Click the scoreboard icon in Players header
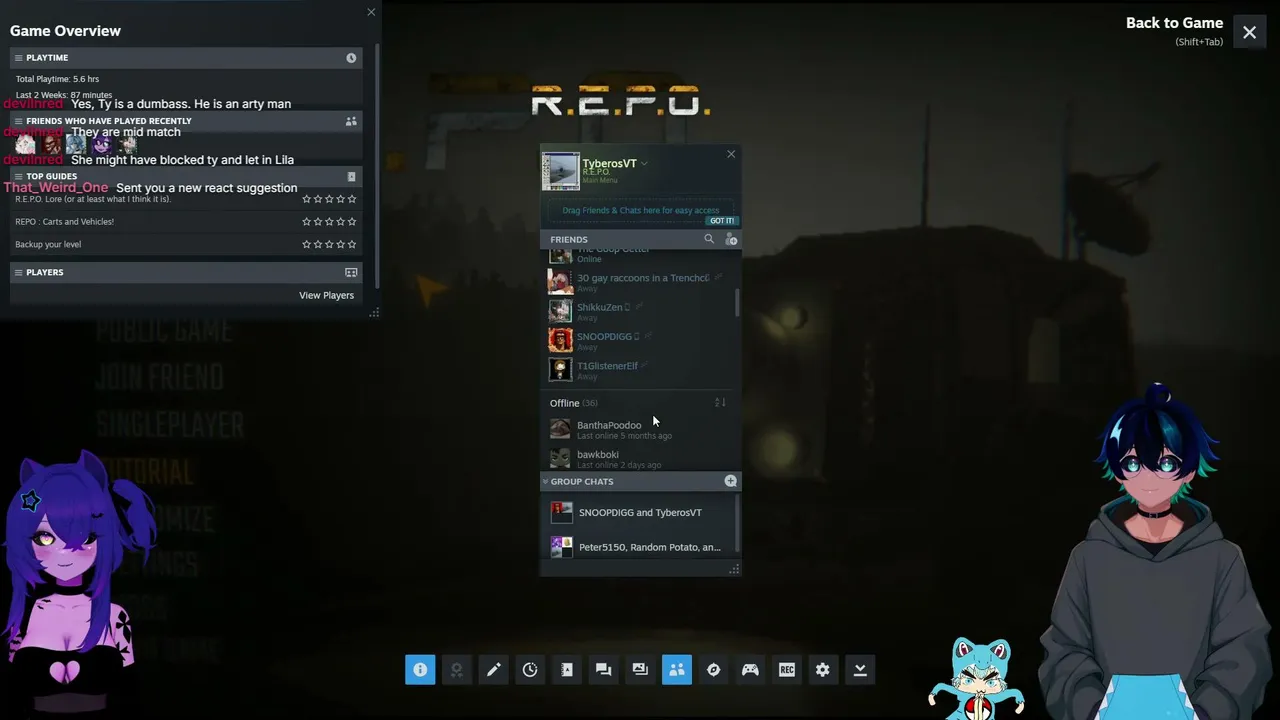The image size is (1280, 720). pos(351,272)
